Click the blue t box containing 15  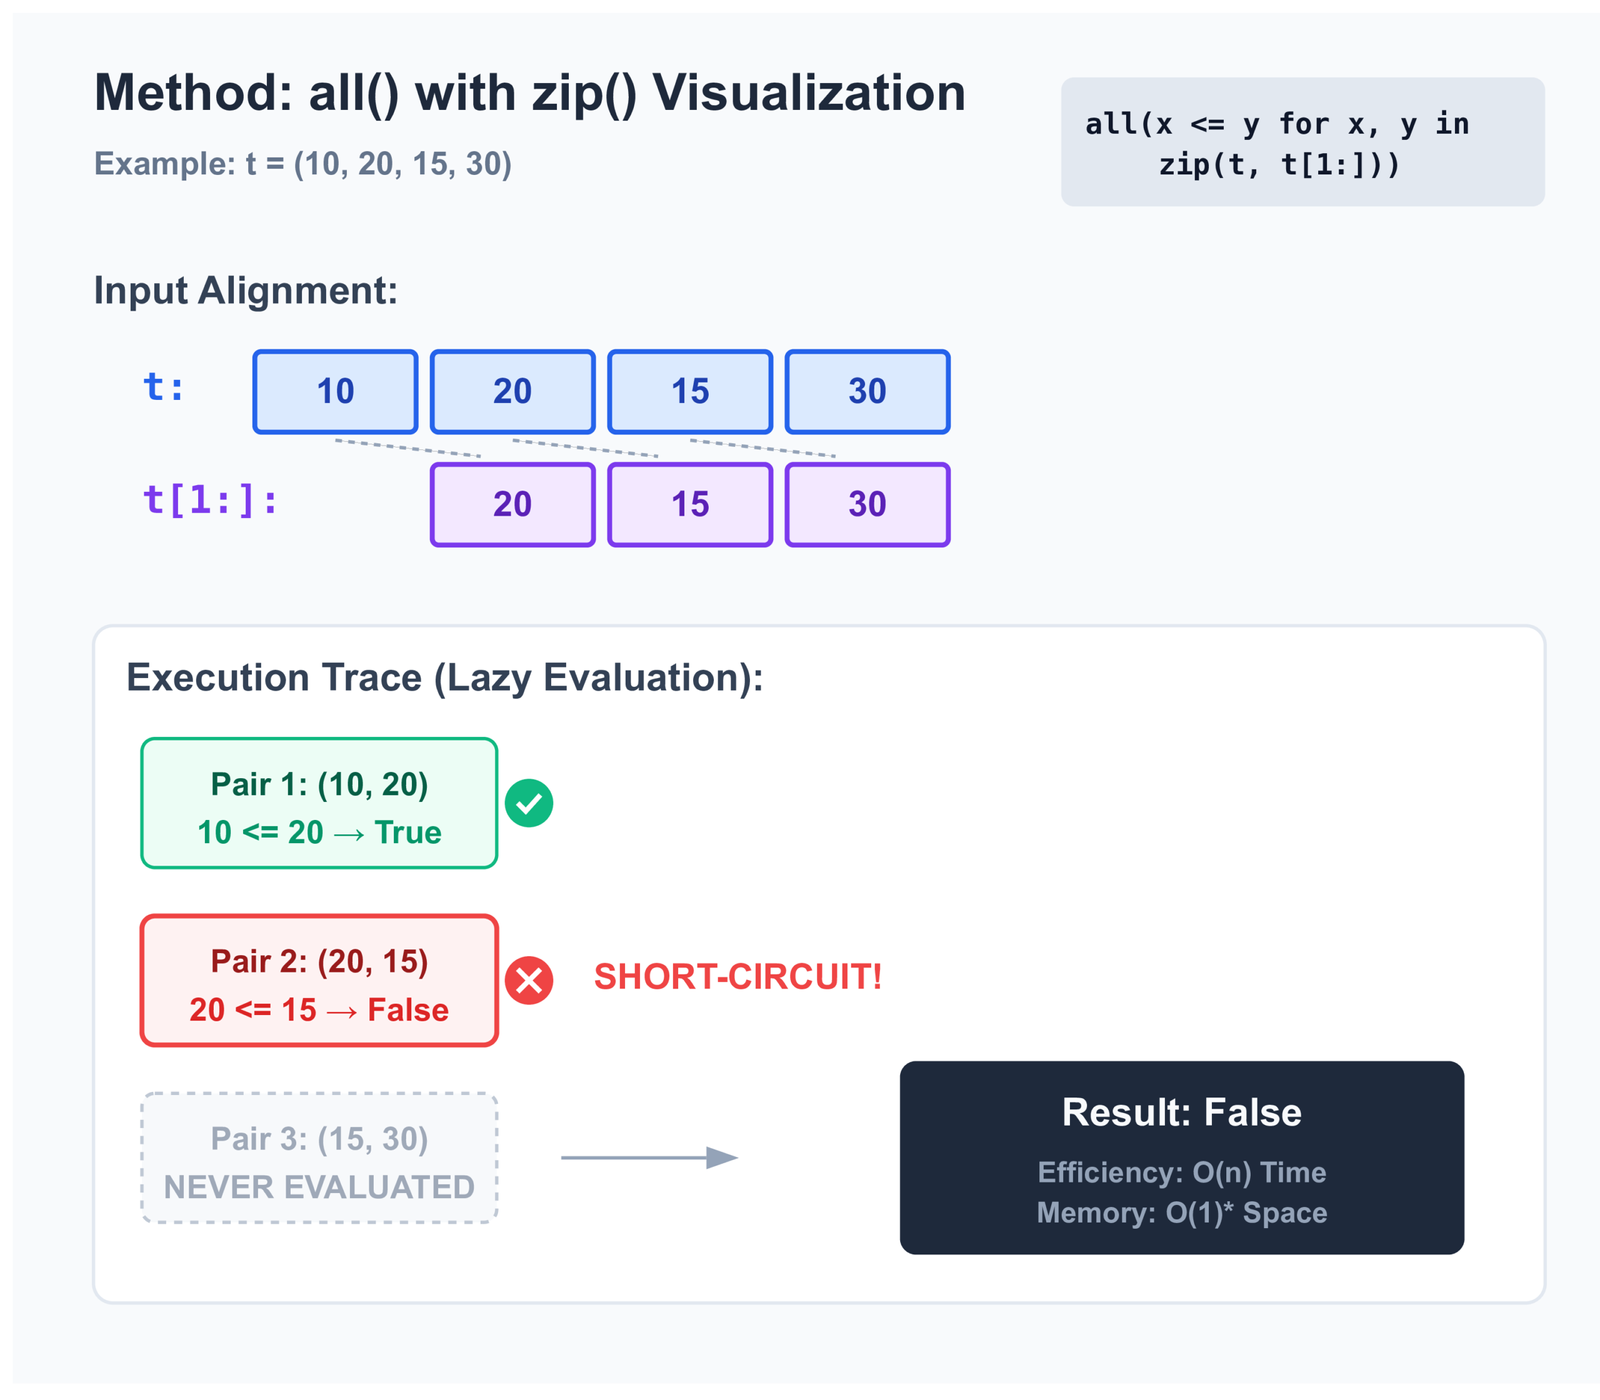(x=690, y=391)
